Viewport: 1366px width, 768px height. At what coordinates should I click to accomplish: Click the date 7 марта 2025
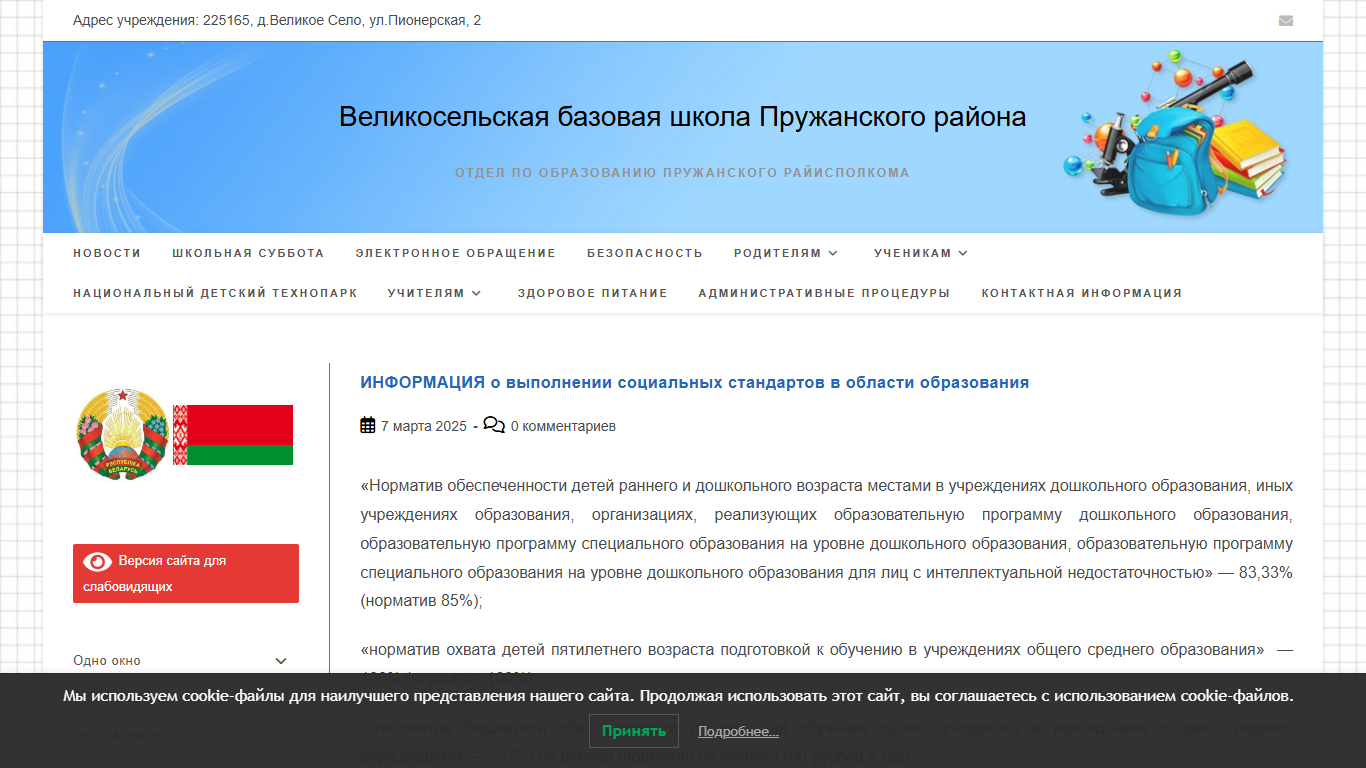pos(424,426)
